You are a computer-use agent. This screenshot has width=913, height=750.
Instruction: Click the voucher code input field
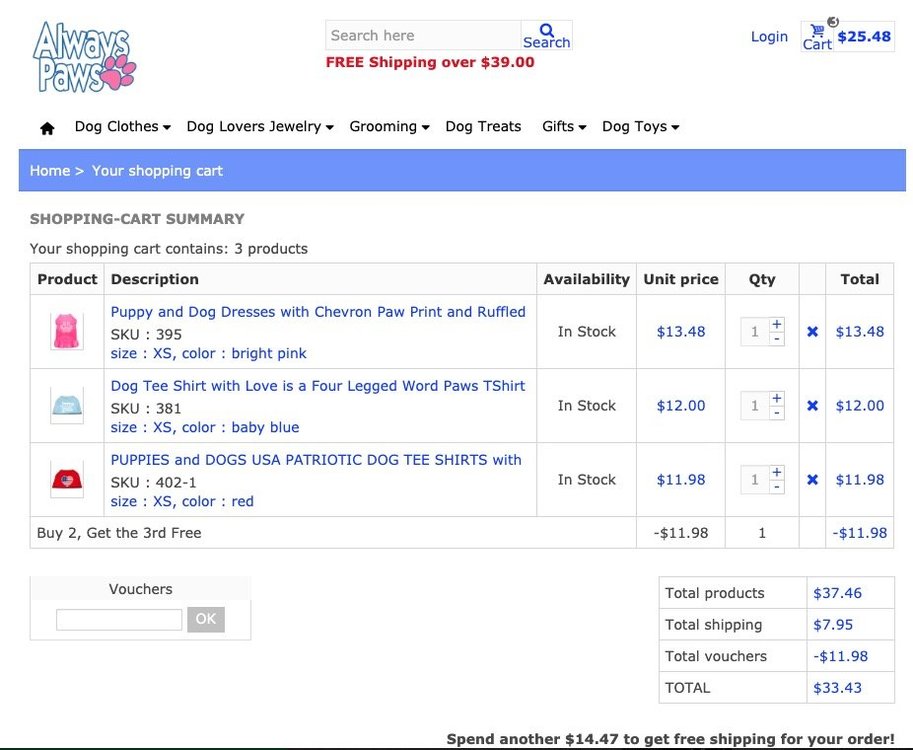tap(119, 620)
